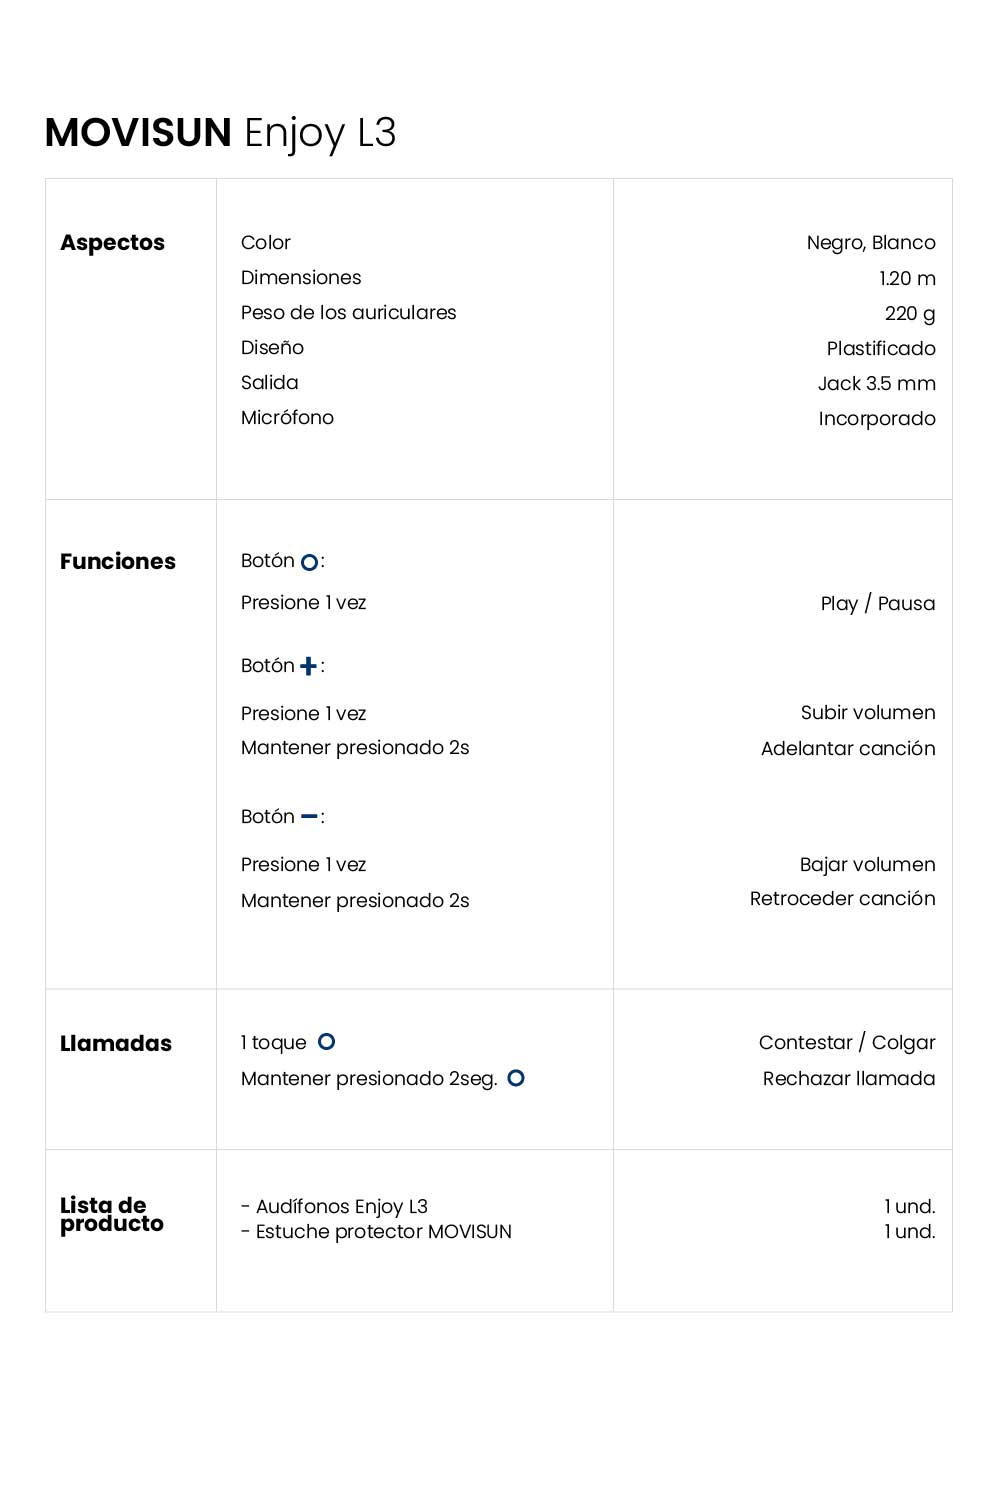Click the Rechazar llamada text
Screen dimensions: 1000x1501
[x=849, y=1079]
